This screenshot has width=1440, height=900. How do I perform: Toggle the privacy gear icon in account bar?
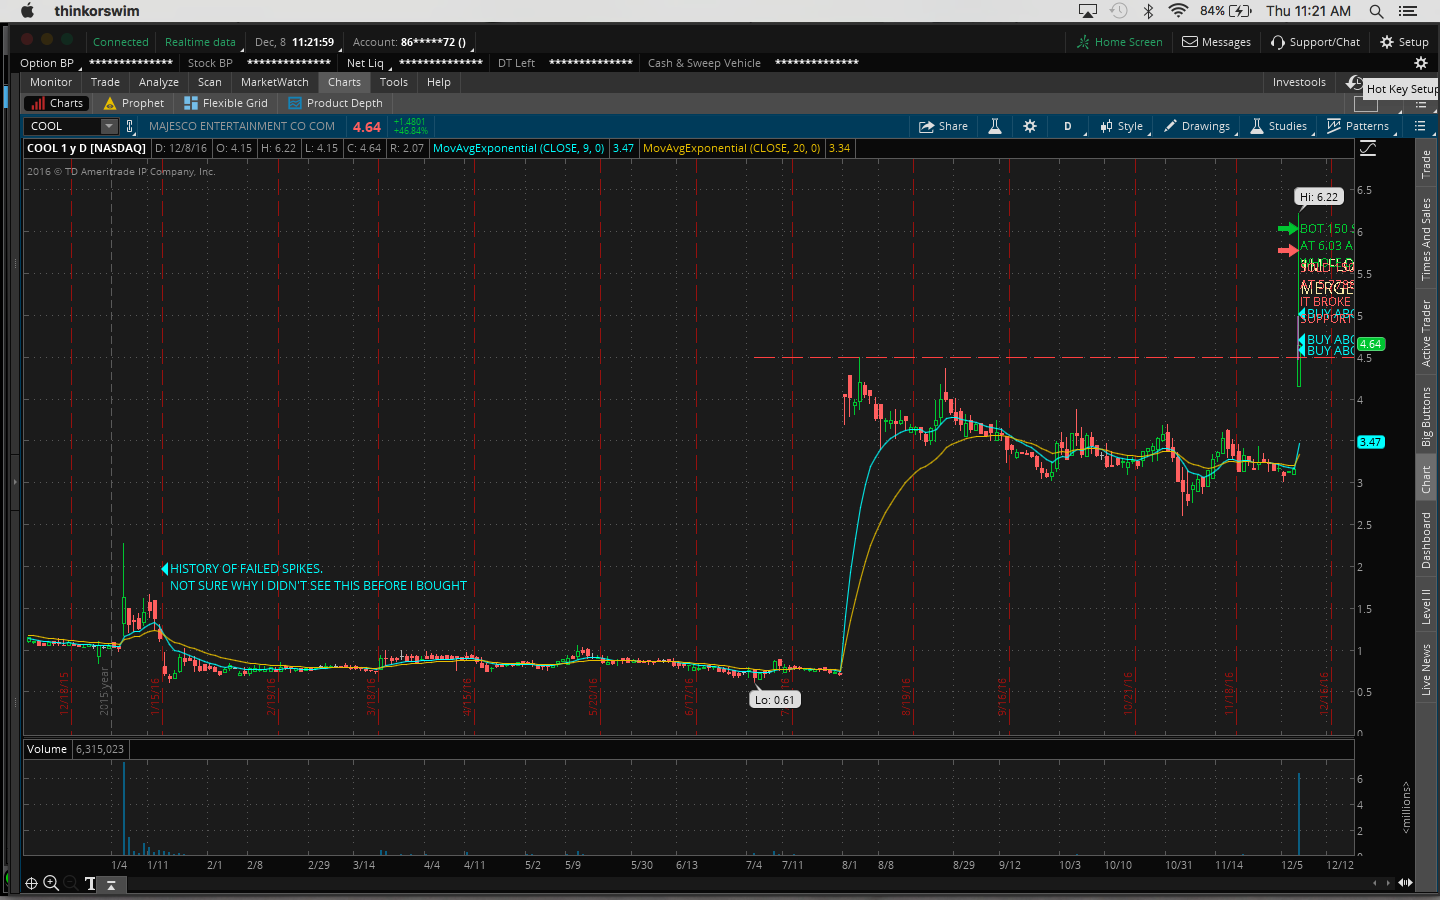[x=1420, y=63]
